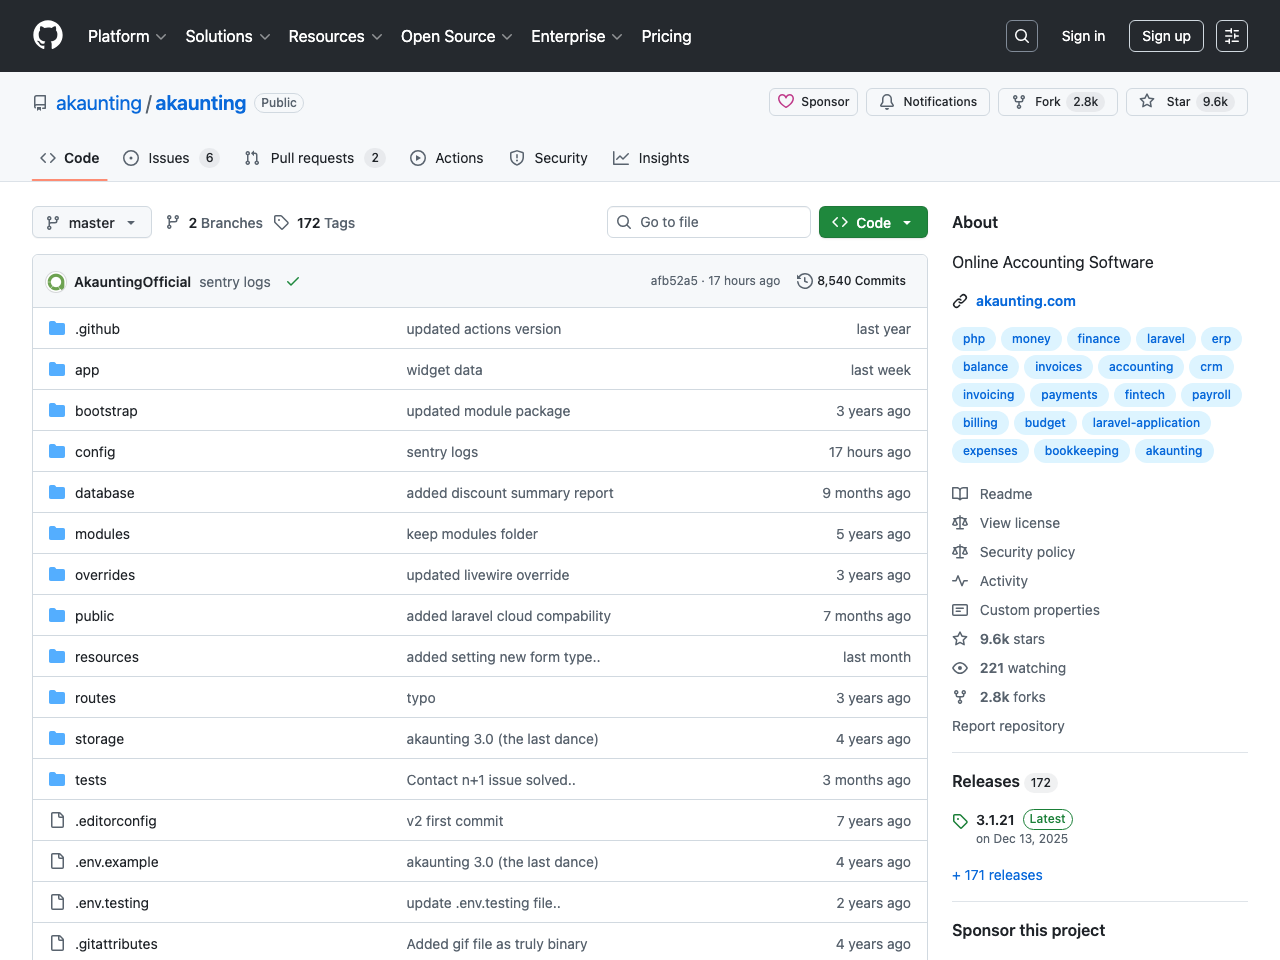Open the top-right command palette icon
This screenshot has width=1280, height=960.
(x=1232, y=36)
